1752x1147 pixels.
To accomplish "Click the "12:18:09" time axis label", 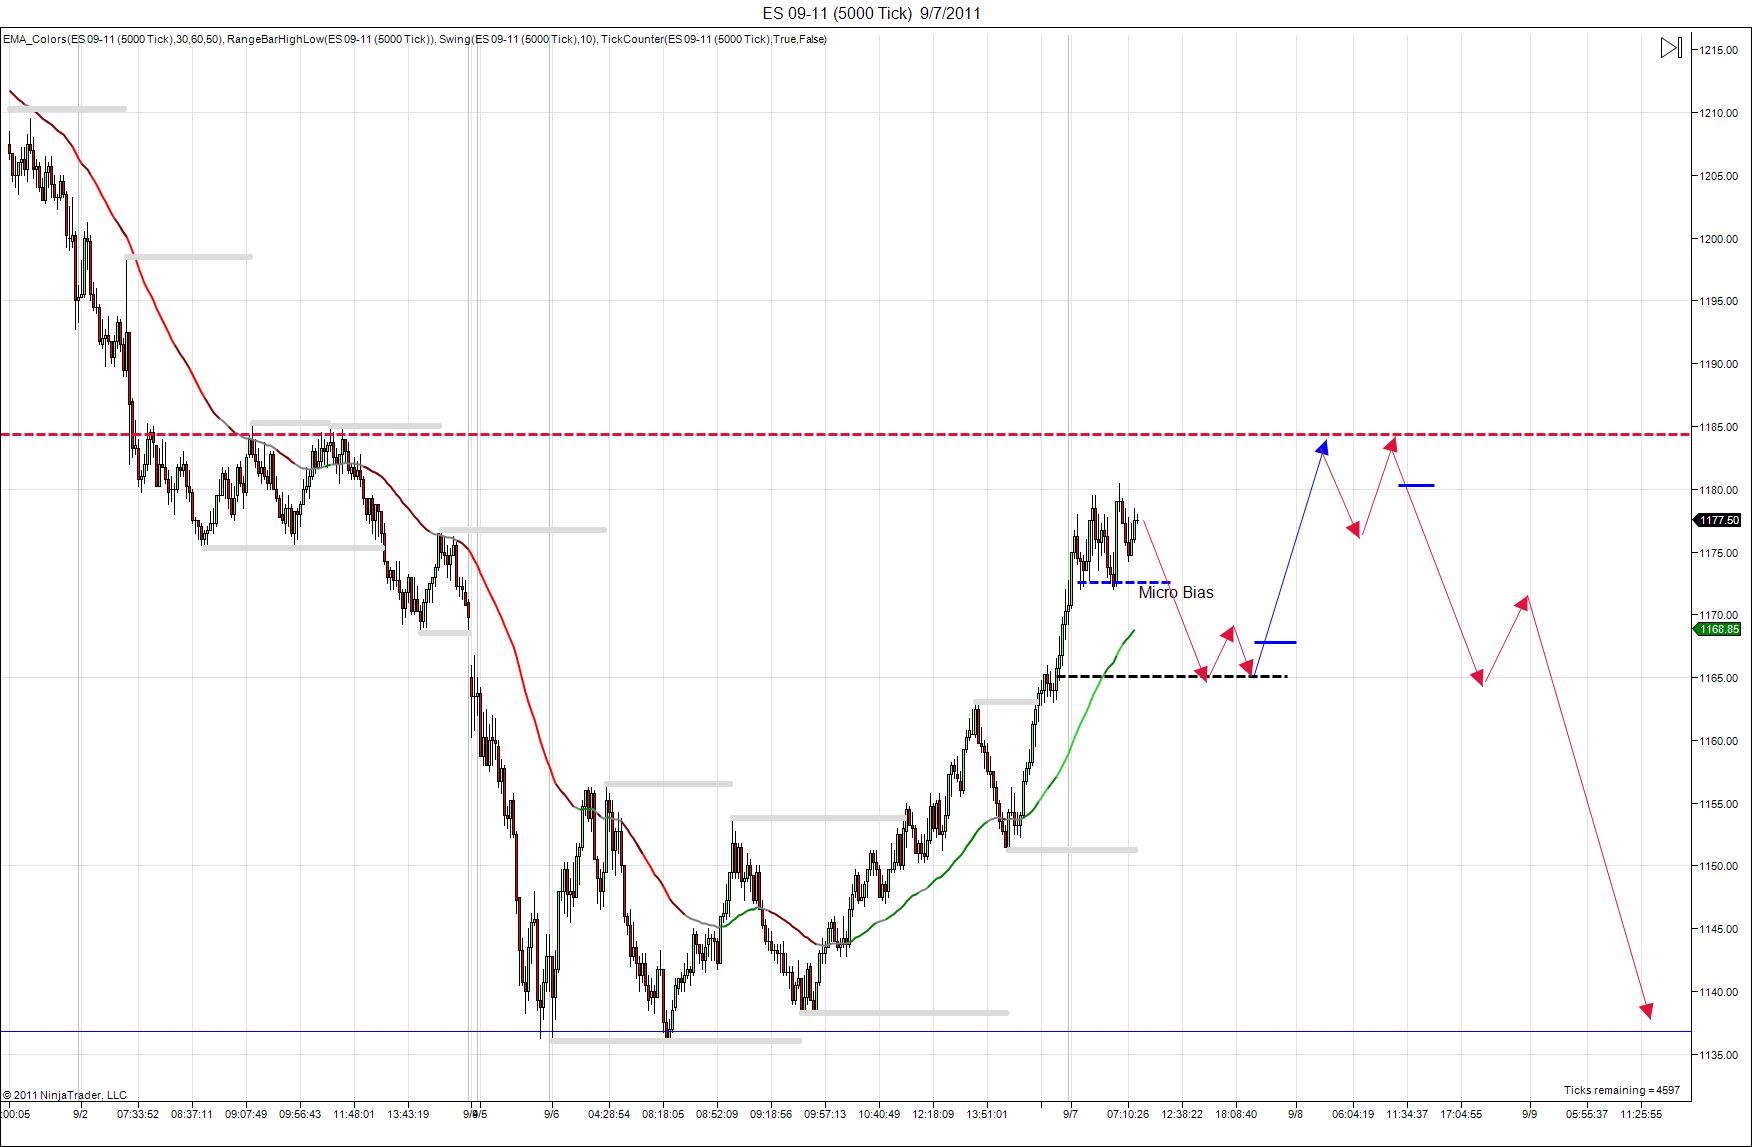I will pos(933,1114).
